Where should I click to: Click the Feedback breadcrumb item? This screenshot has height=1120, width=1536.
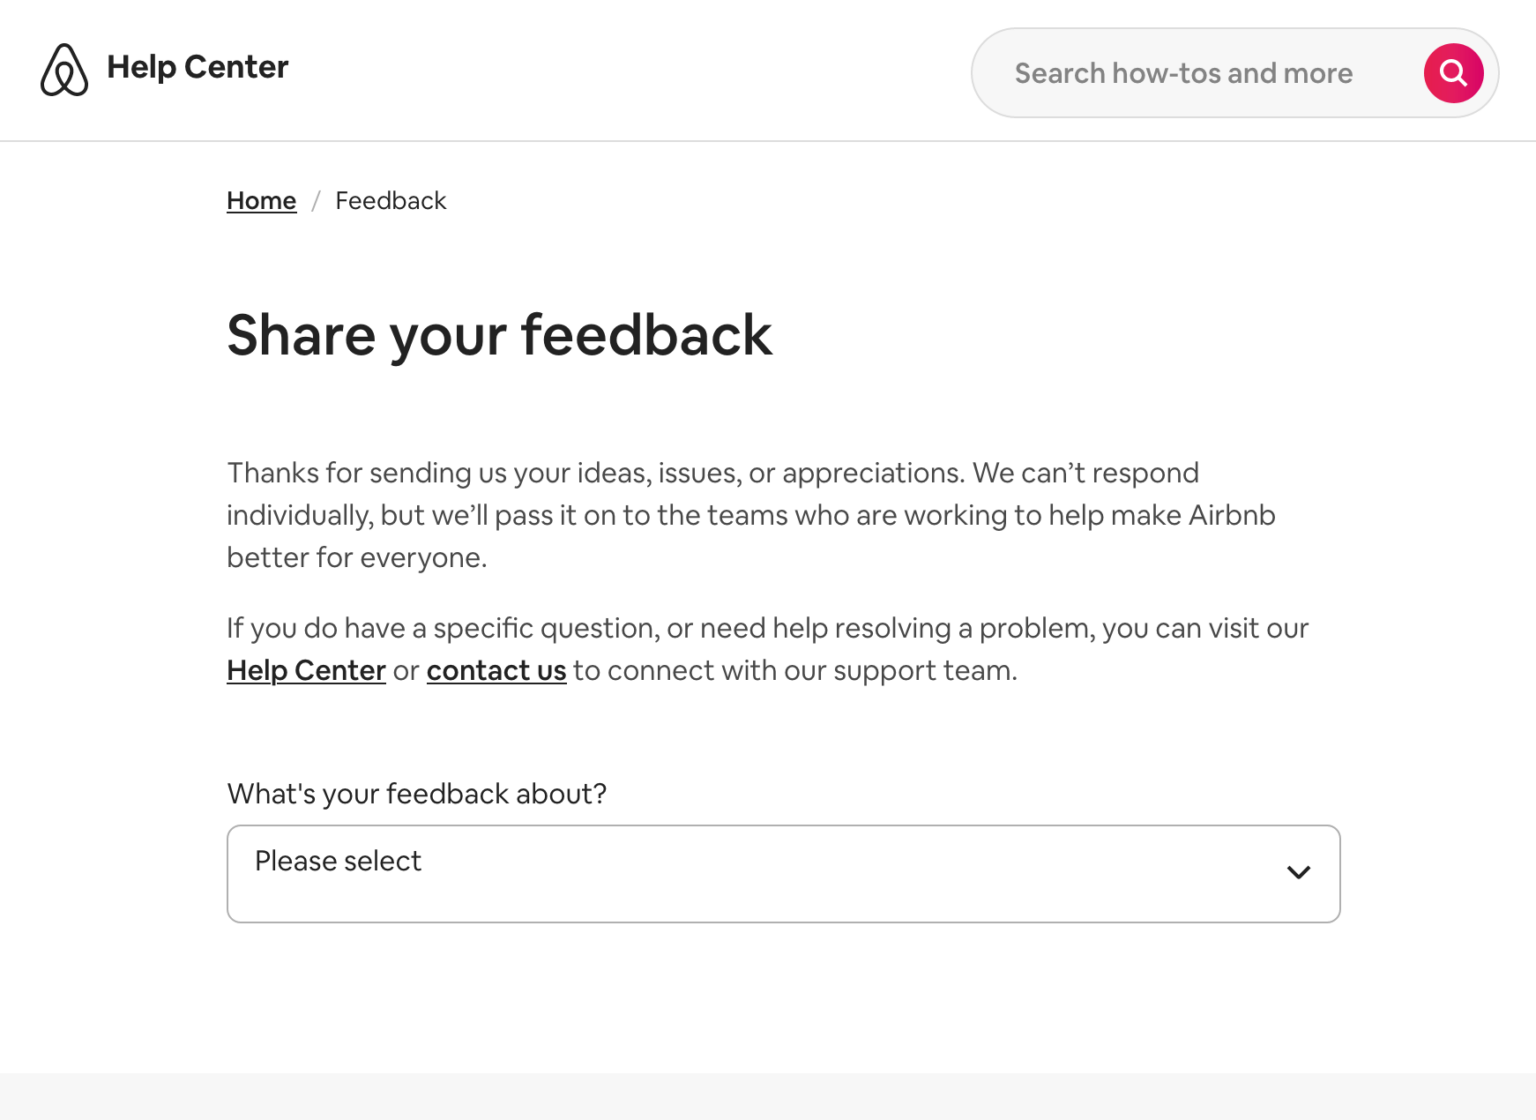coord(390,201)
